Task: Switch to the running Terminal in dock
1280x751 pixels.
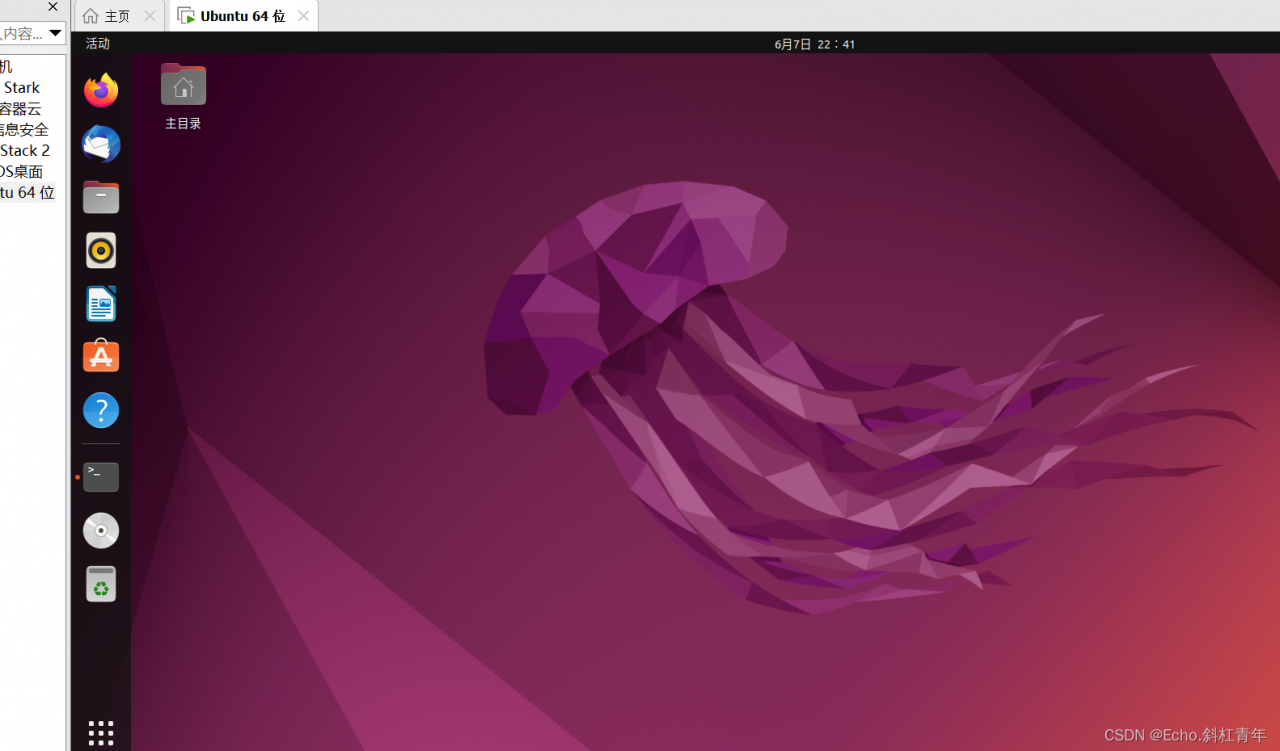Action: click(x=101, y=477)
